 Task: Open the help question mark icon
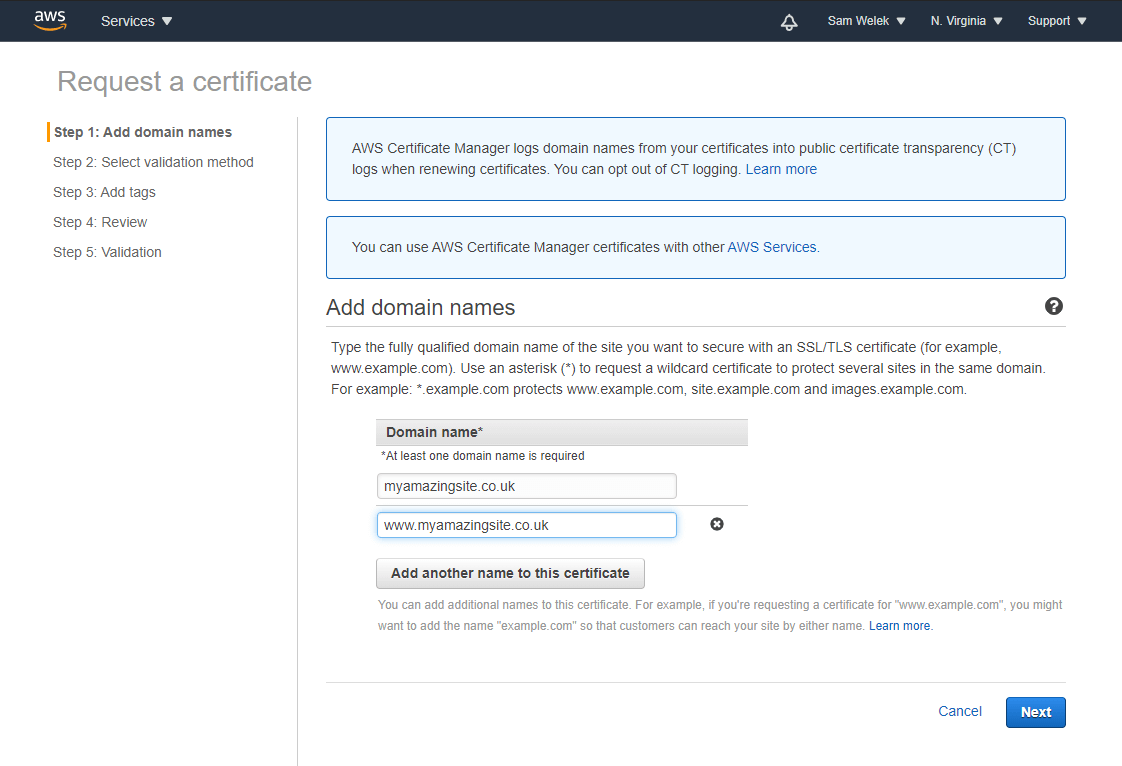point(1053,306)
